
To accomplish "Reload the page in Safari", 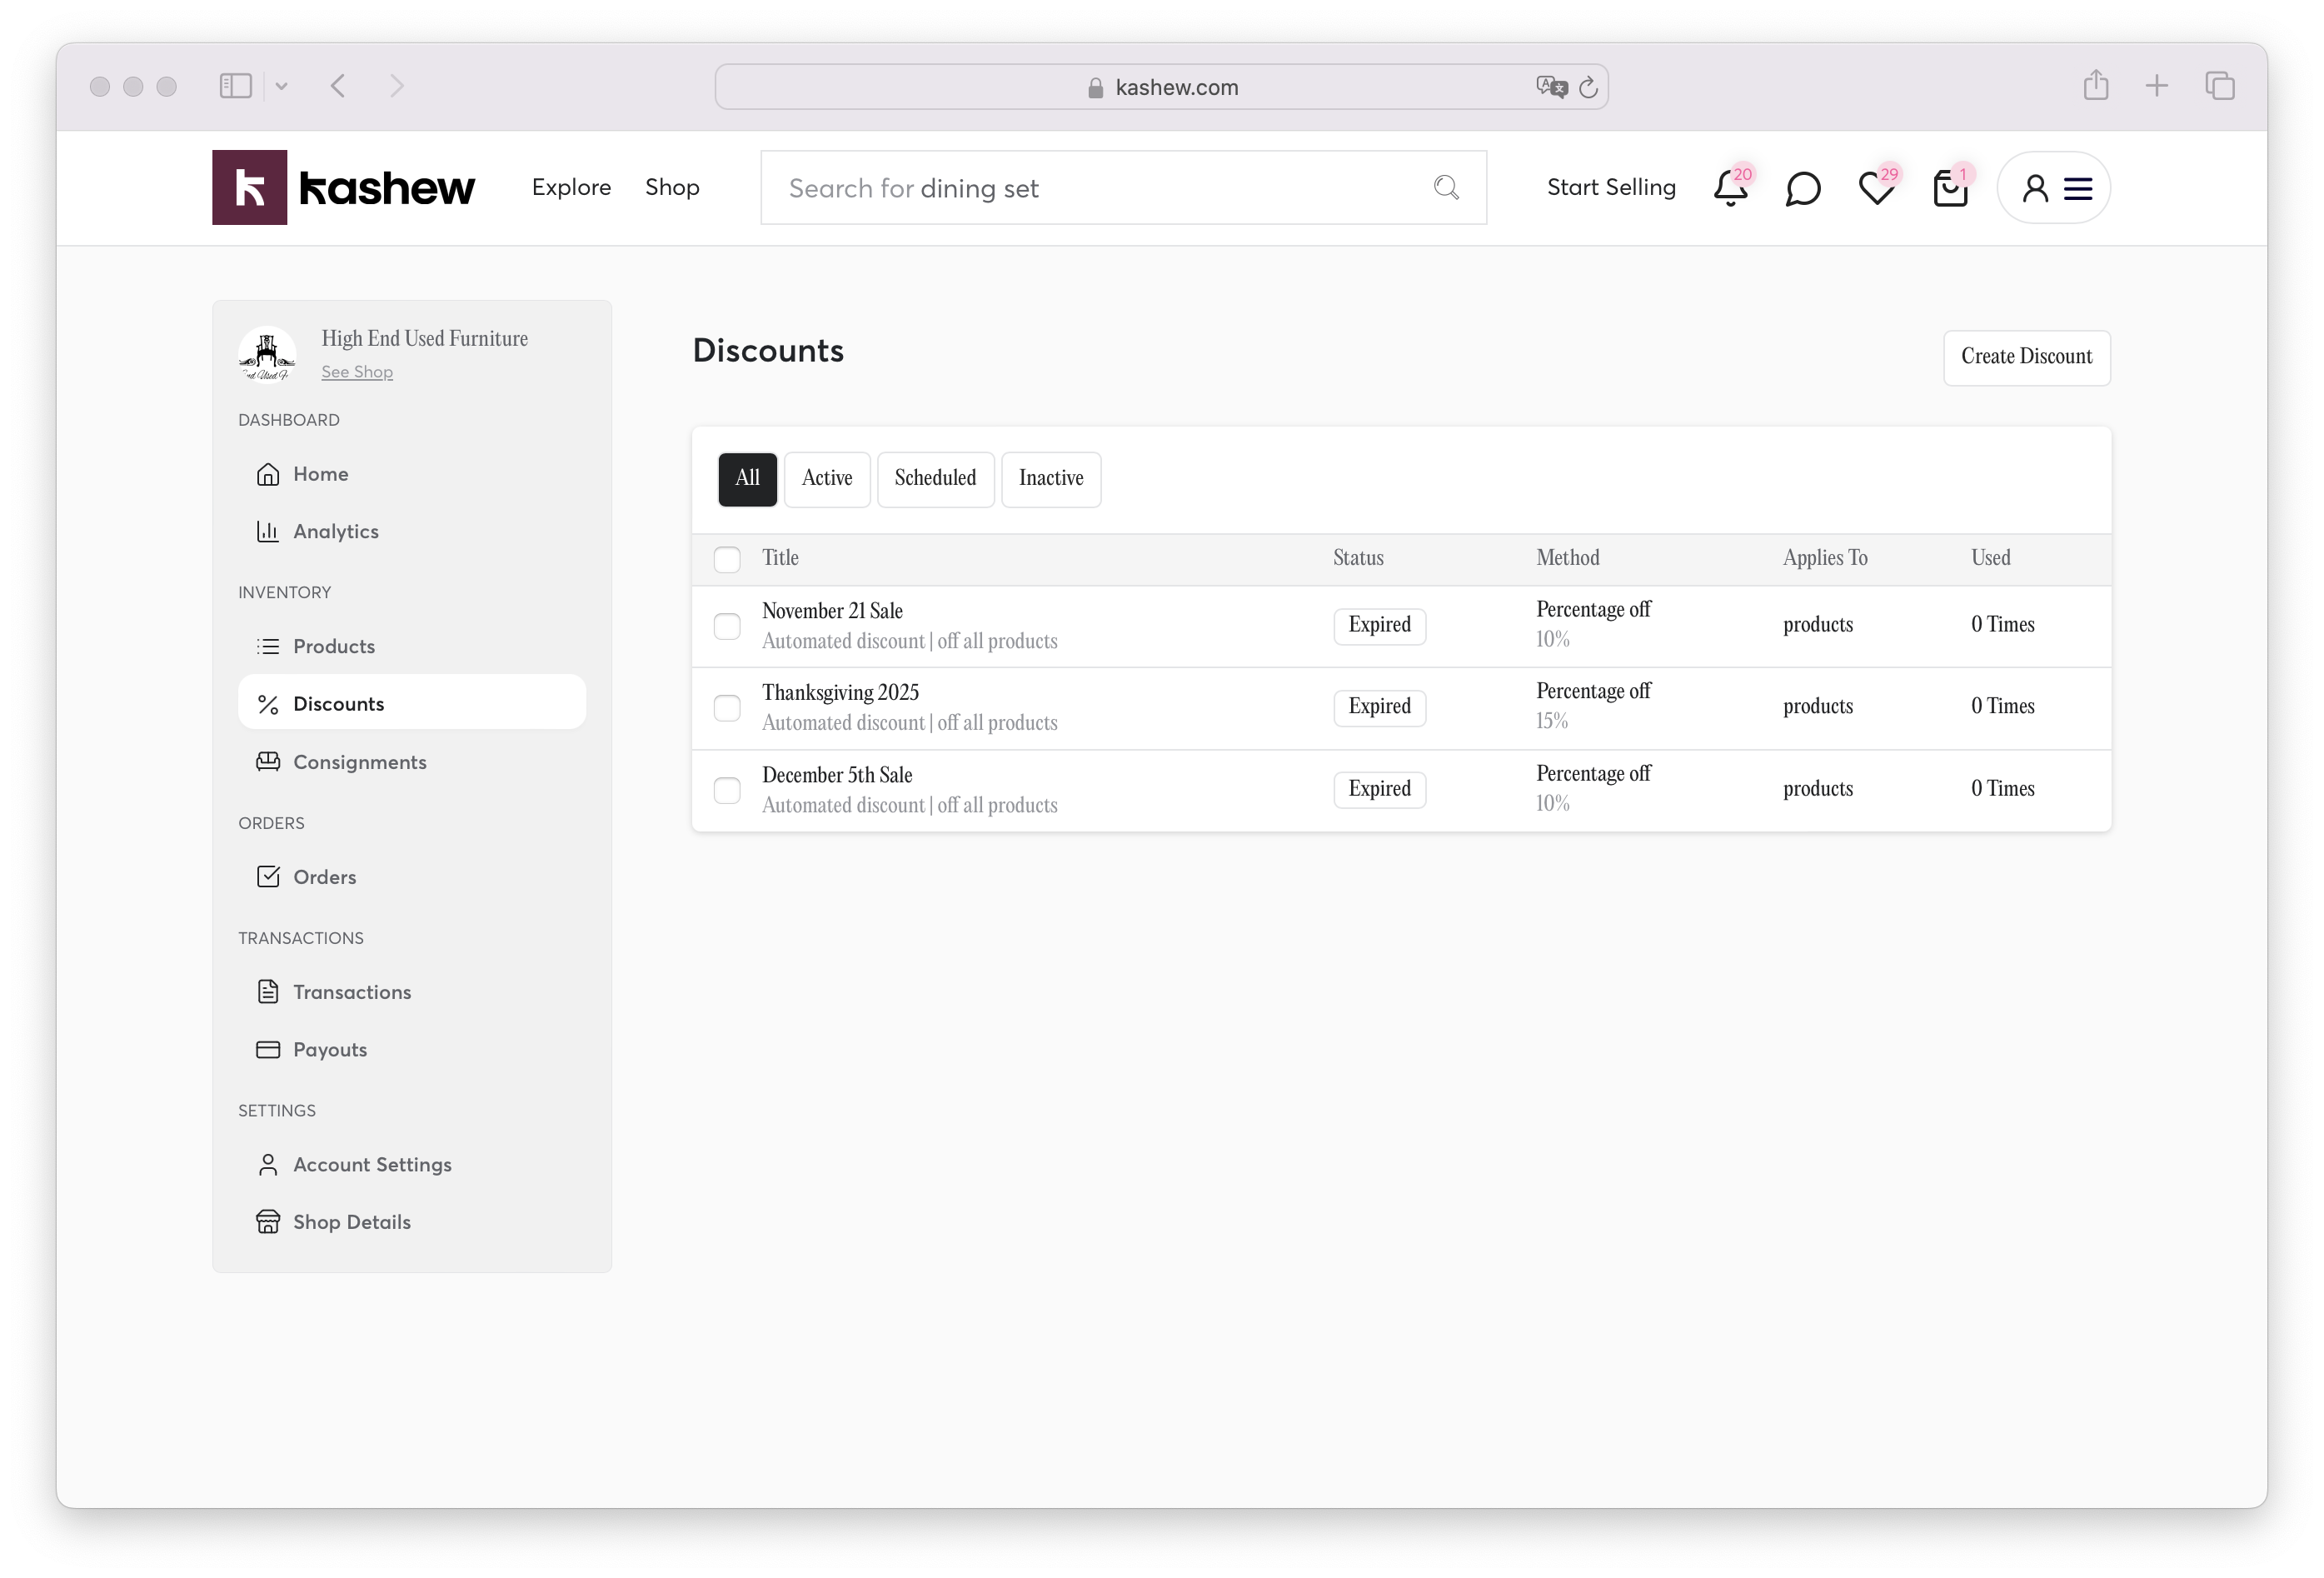I will pos(1588,88).
